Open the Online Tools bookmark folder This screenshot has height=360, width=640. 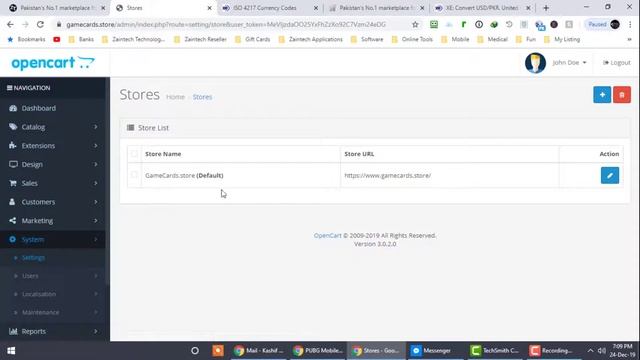coord(412,40)
